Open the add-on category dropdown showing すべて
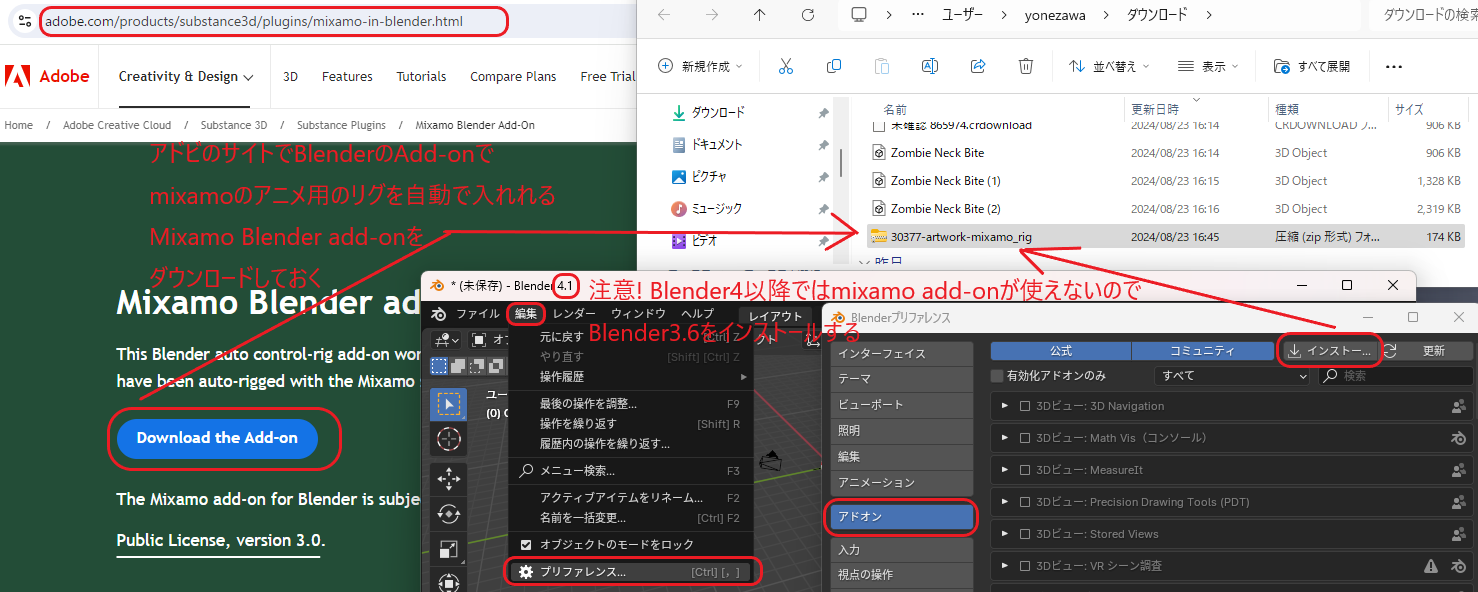 [1231, 376]
